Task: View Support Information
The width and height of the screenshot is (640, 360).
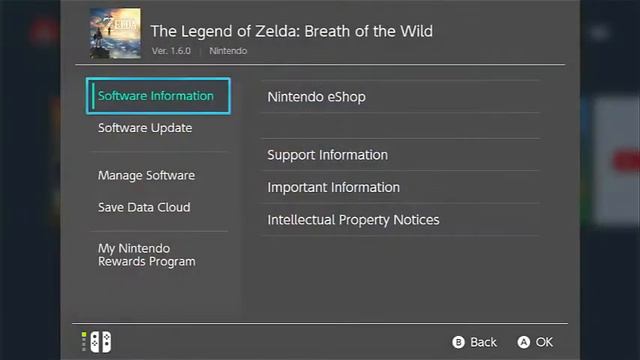Action: click(x=400, y=155)
